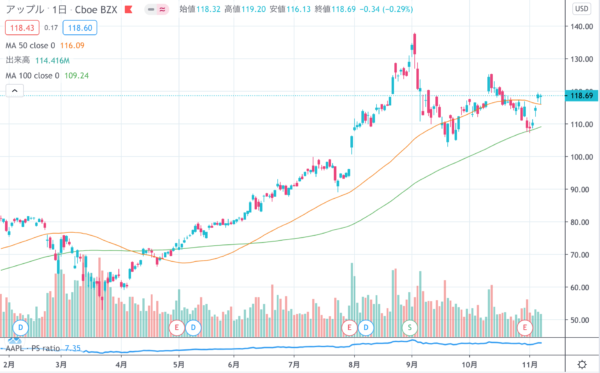This screenshot has width=600, height=373.
Task: Click the USD currency button
Action: tap(582, 9)
